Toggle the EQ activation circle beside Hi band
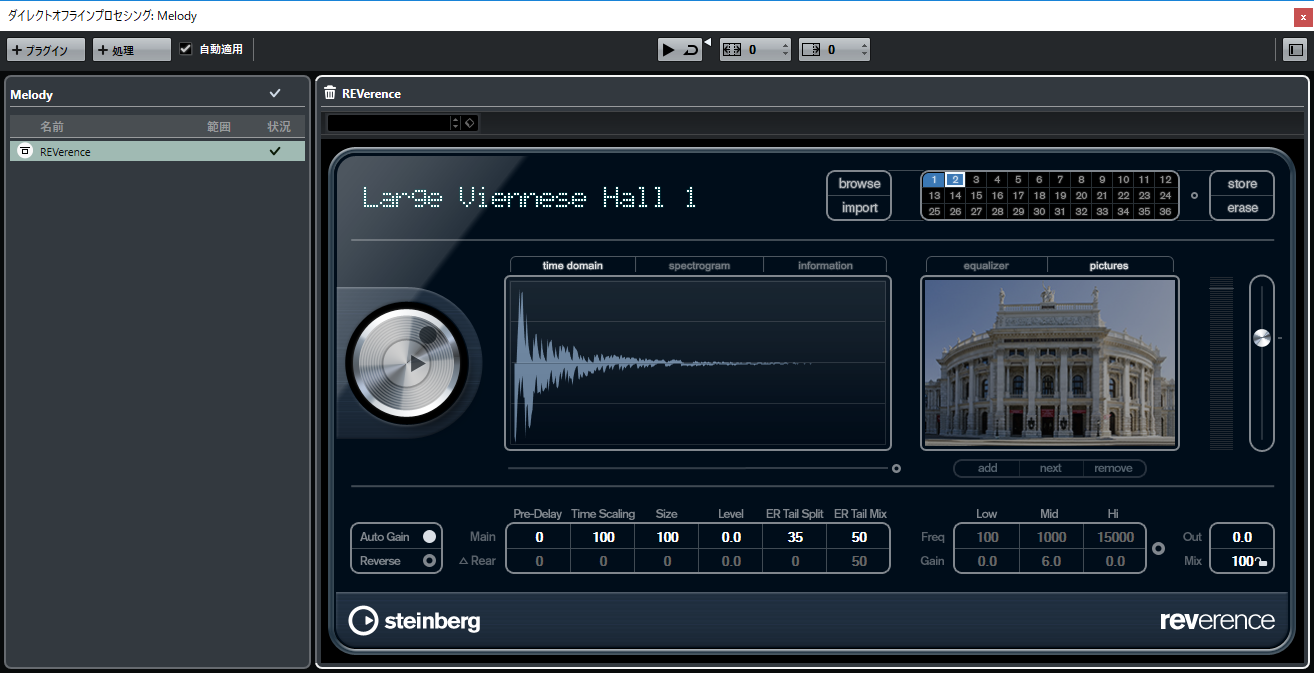Screen dimensions: 1314x673 [x=1159, y=548]
